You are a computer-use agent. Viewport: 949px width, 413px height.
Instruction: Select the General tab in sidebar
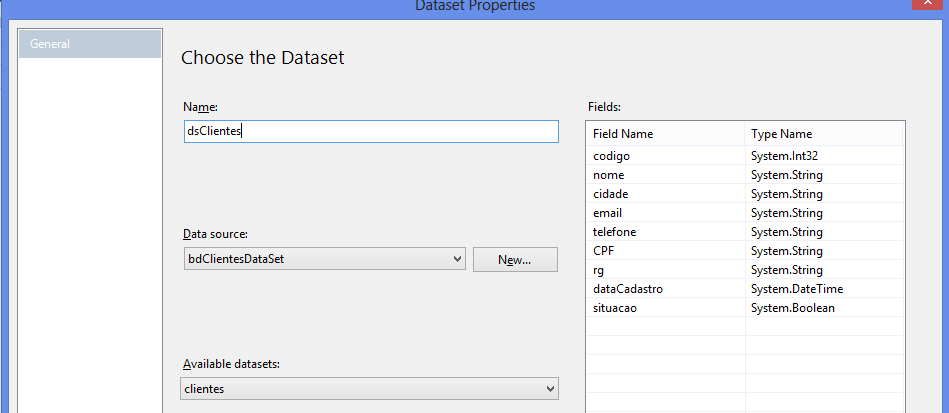coord(90,44)
